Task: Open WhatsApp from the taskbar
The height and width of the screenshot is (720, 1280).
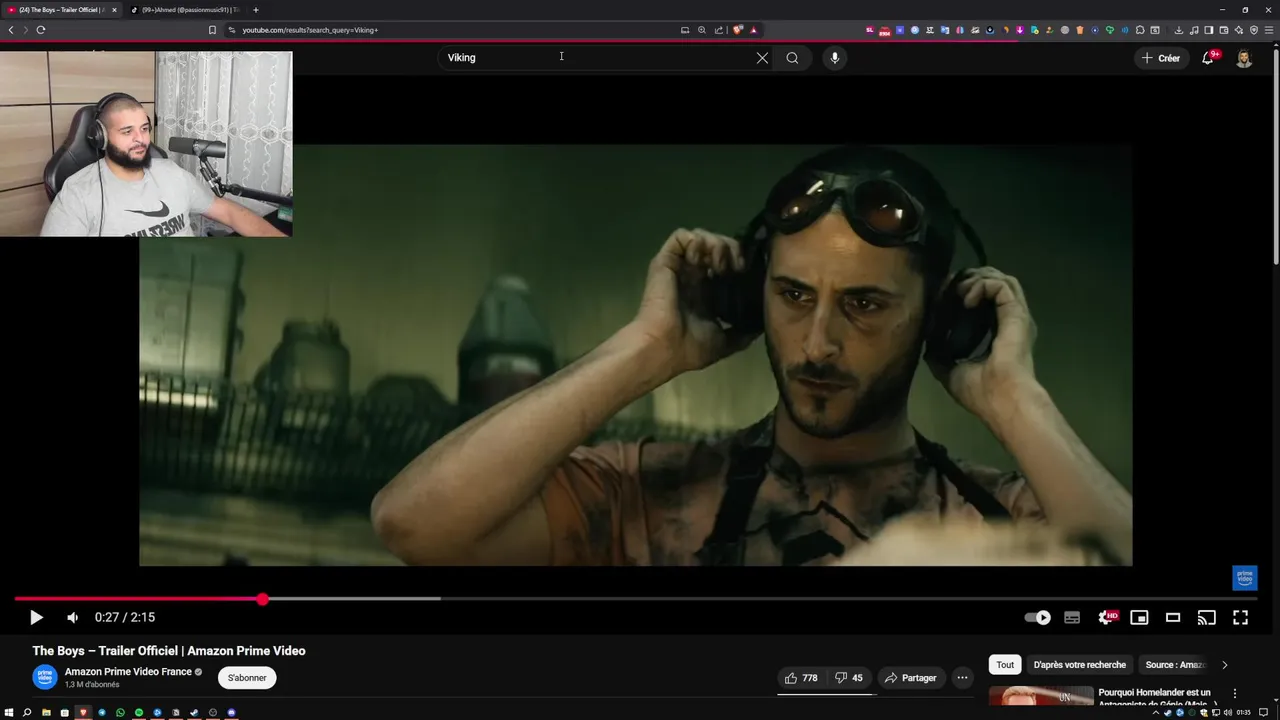Action: pos(120,713)
